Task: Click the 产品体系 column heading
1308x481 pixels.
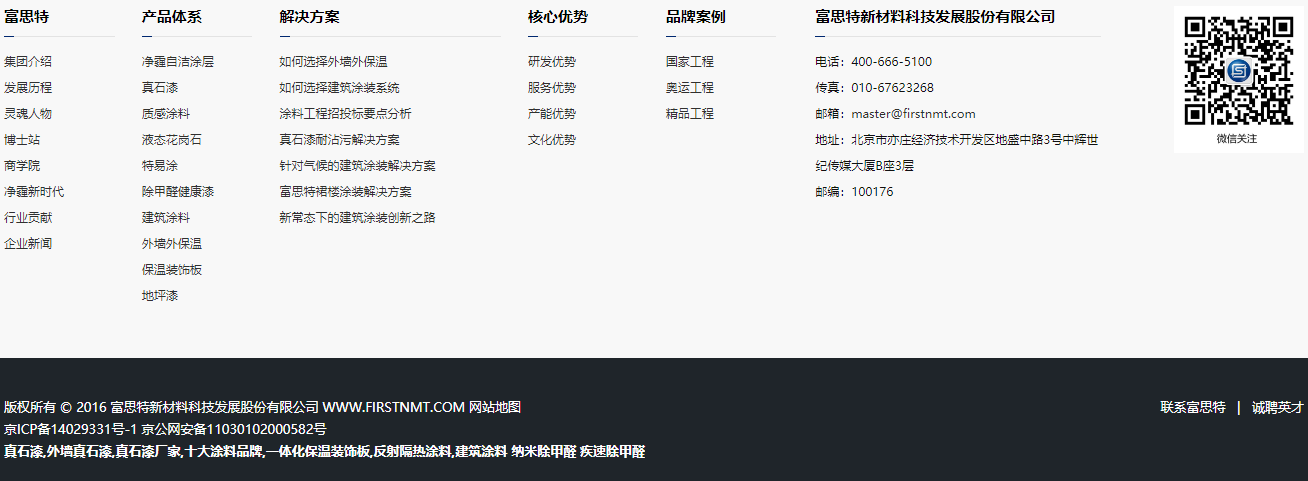Action: click(172, 17)
